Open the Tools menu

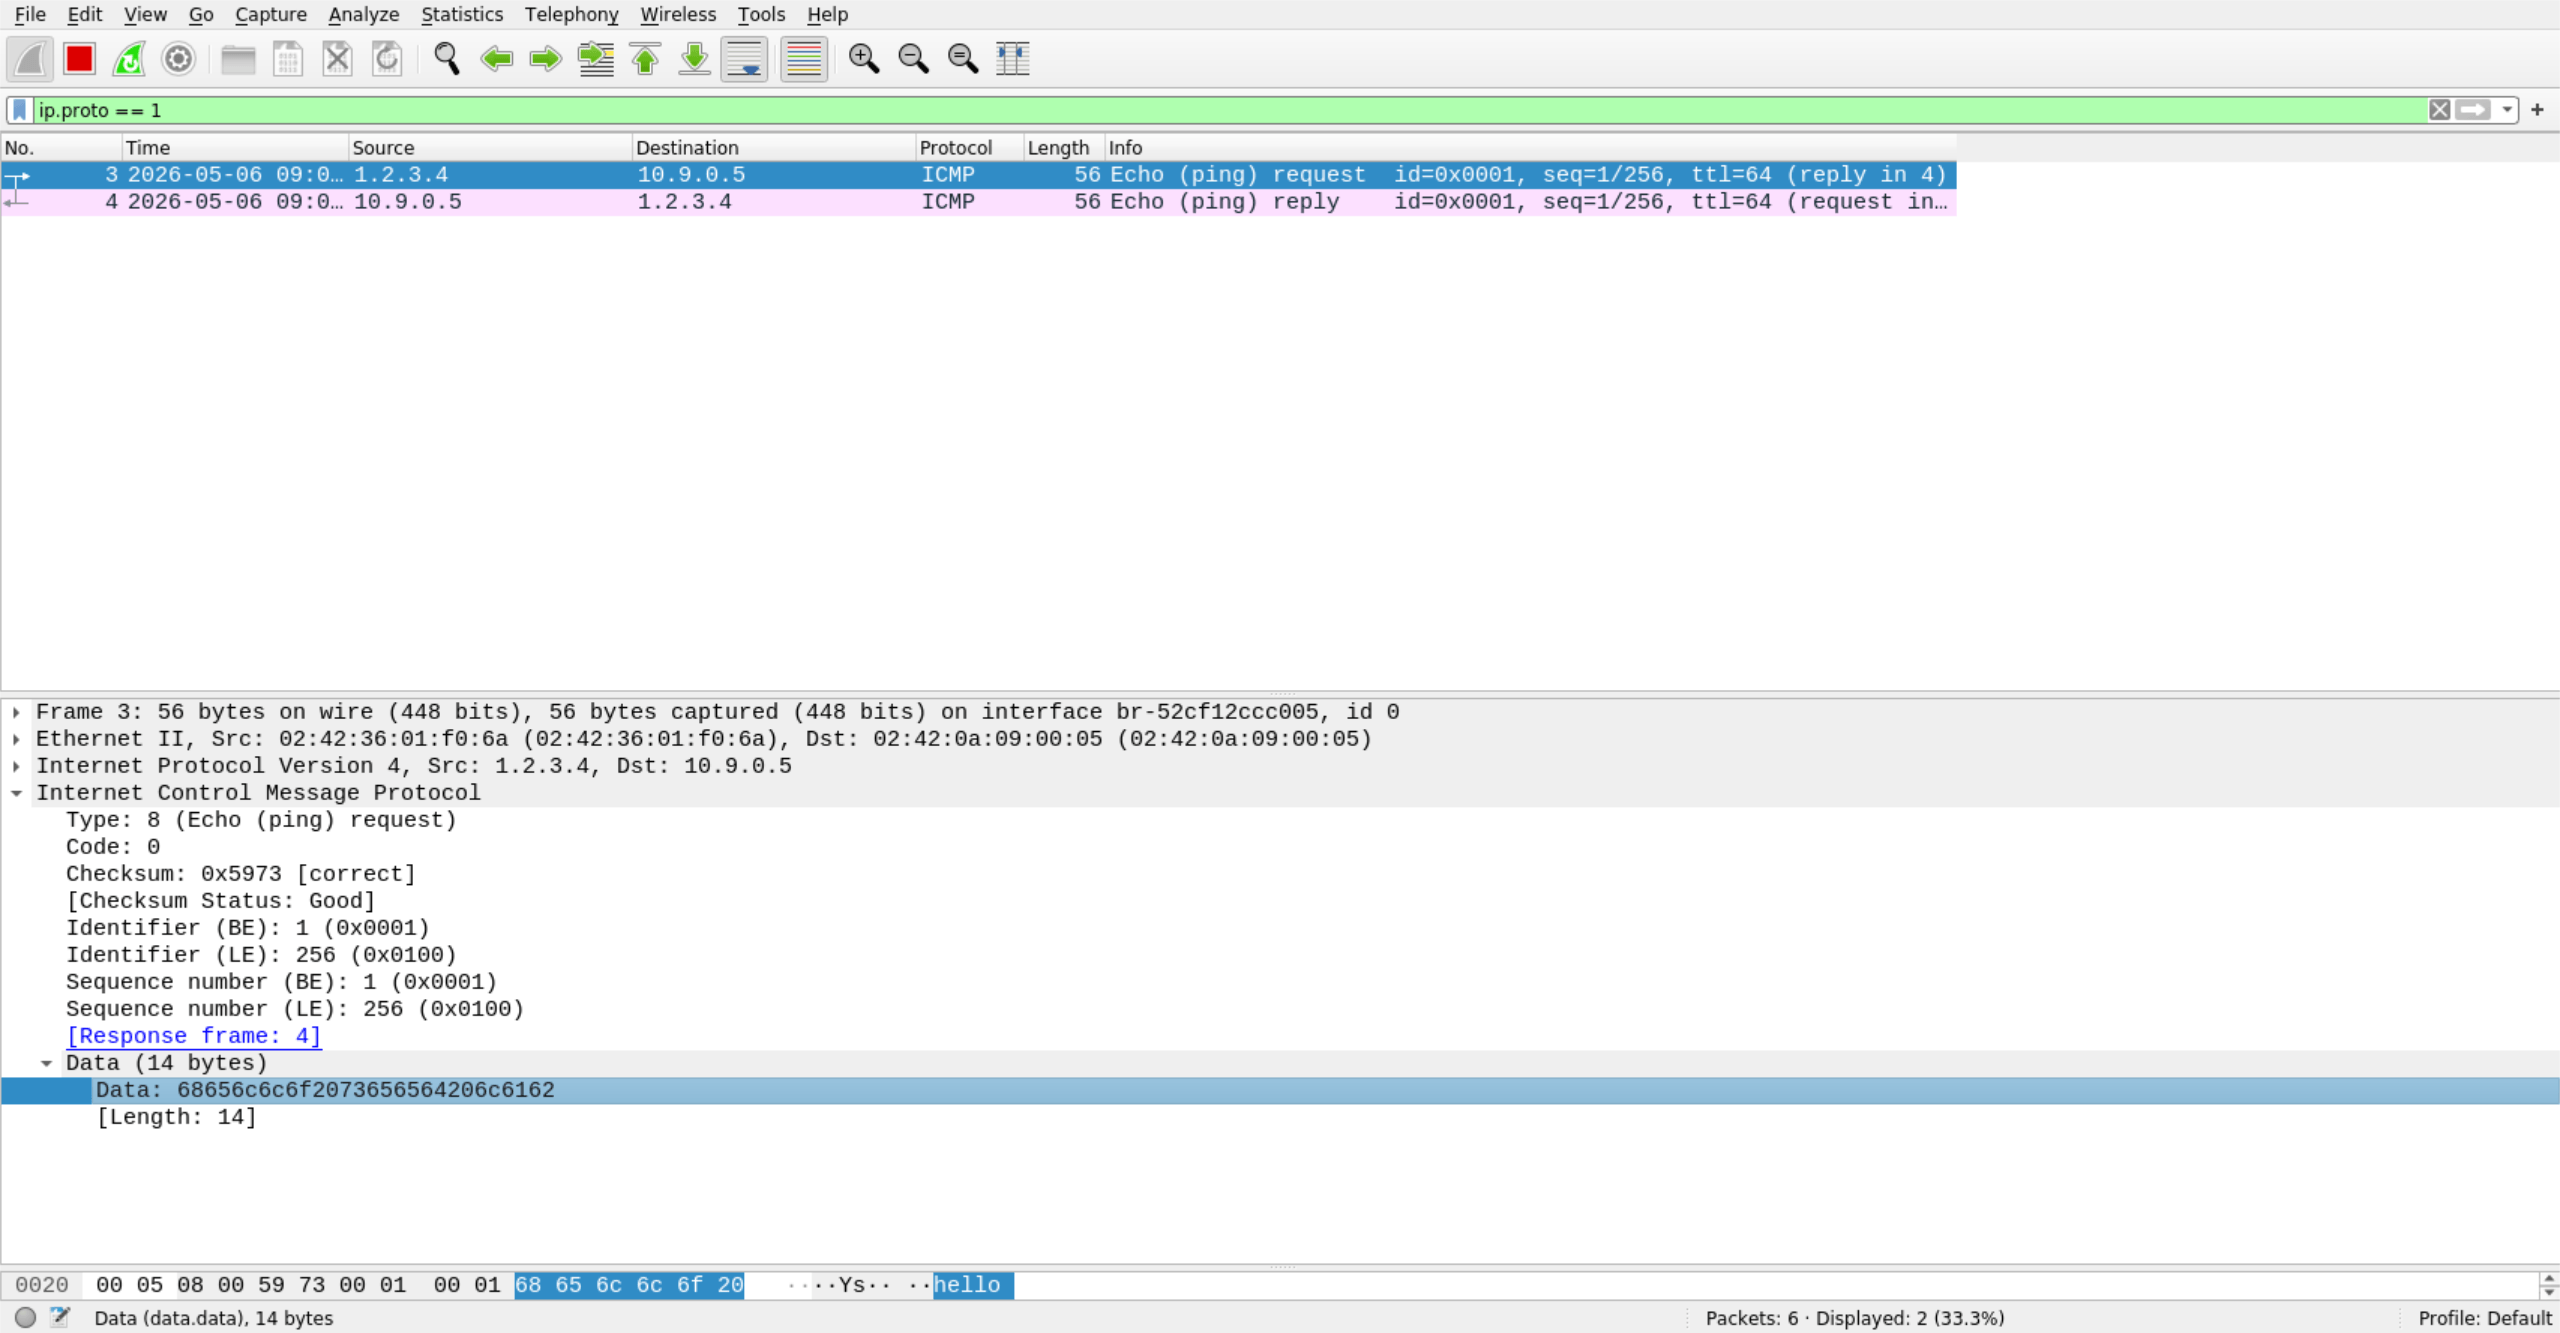(x=761, y=14)
